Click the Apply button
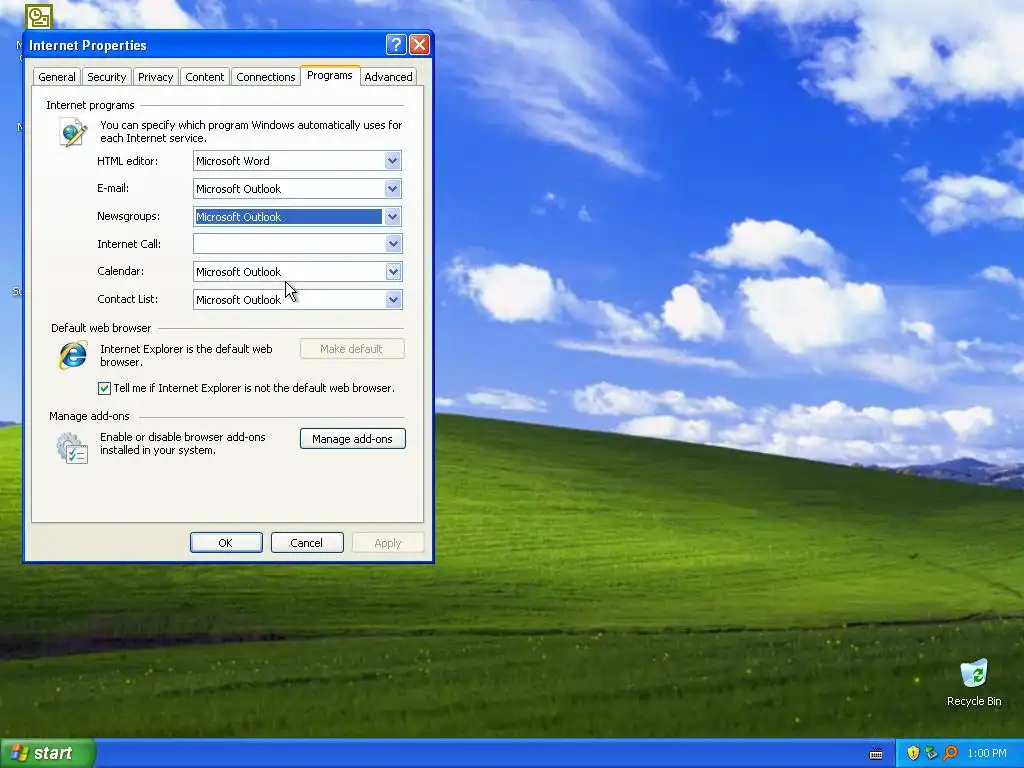The width and height of the screenshot is (1024, 768). pyautogui.click(x=388, y=543)
